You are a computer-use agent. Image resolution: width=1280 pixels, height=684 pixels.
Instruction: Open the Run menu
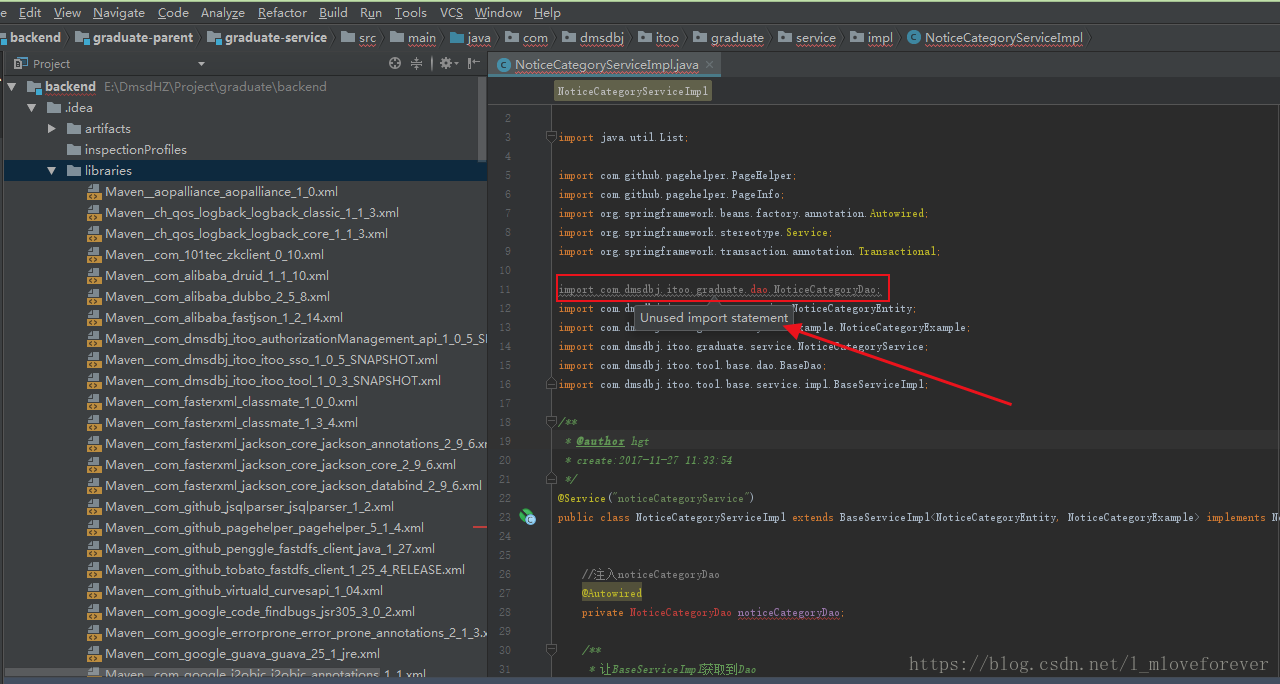[x=371, y=13]
